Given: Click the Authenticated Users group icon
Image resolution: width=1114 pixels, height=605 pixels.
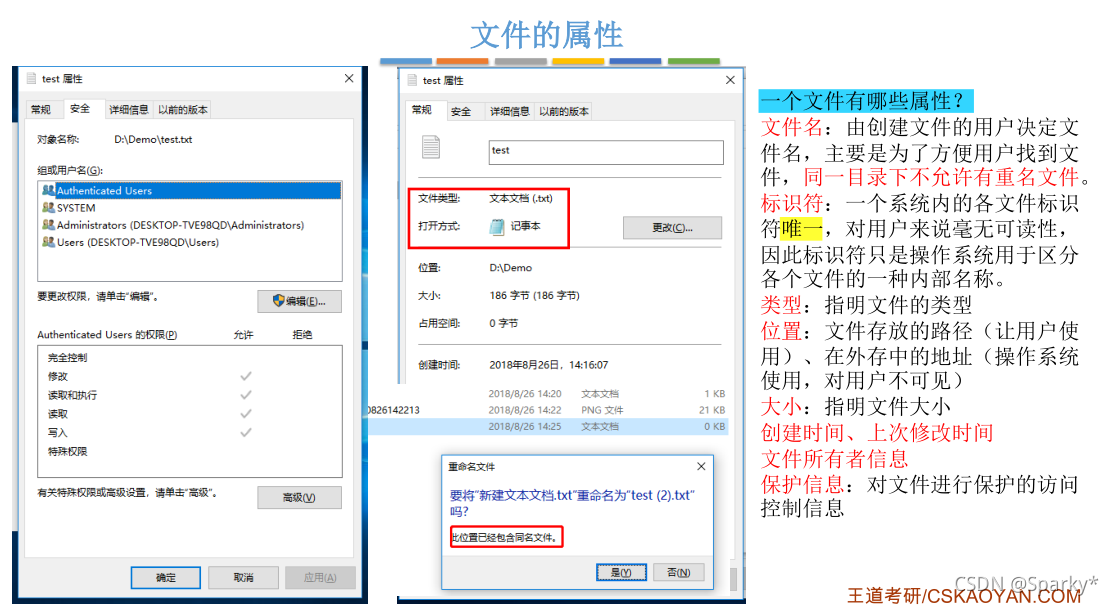Looking at the screenshot, I should pos(48,190).
